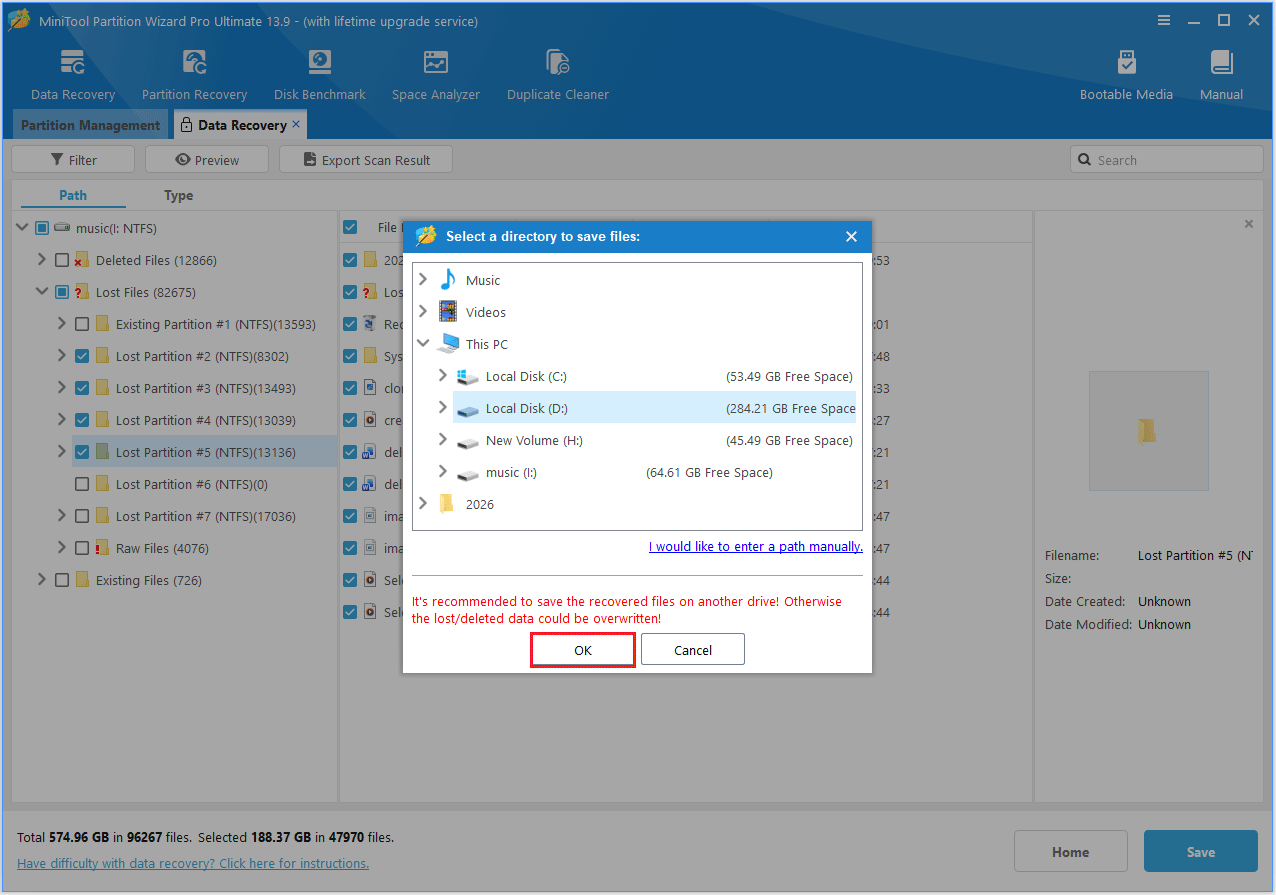The image size is (1276, 895).
Task: Uncheck Lost Partition #3 checkbox
Action: pyautogui.click(x=82, y=388)
